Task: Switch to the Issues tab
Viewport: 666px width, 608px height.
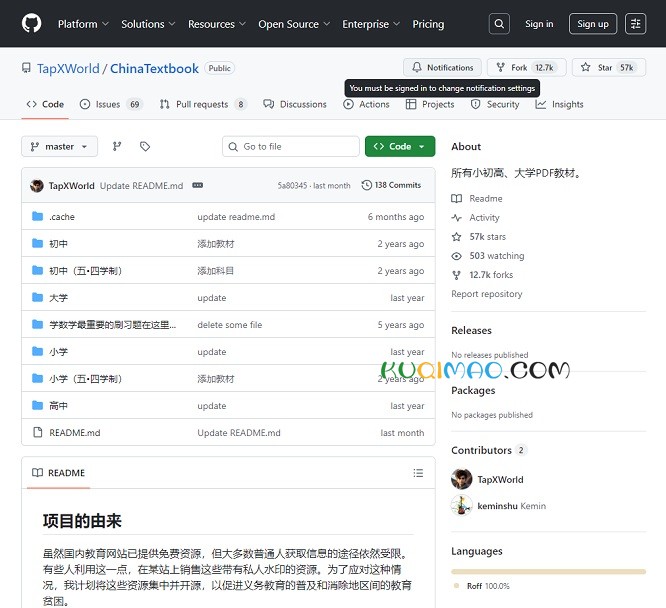Action: click(111, 104)
